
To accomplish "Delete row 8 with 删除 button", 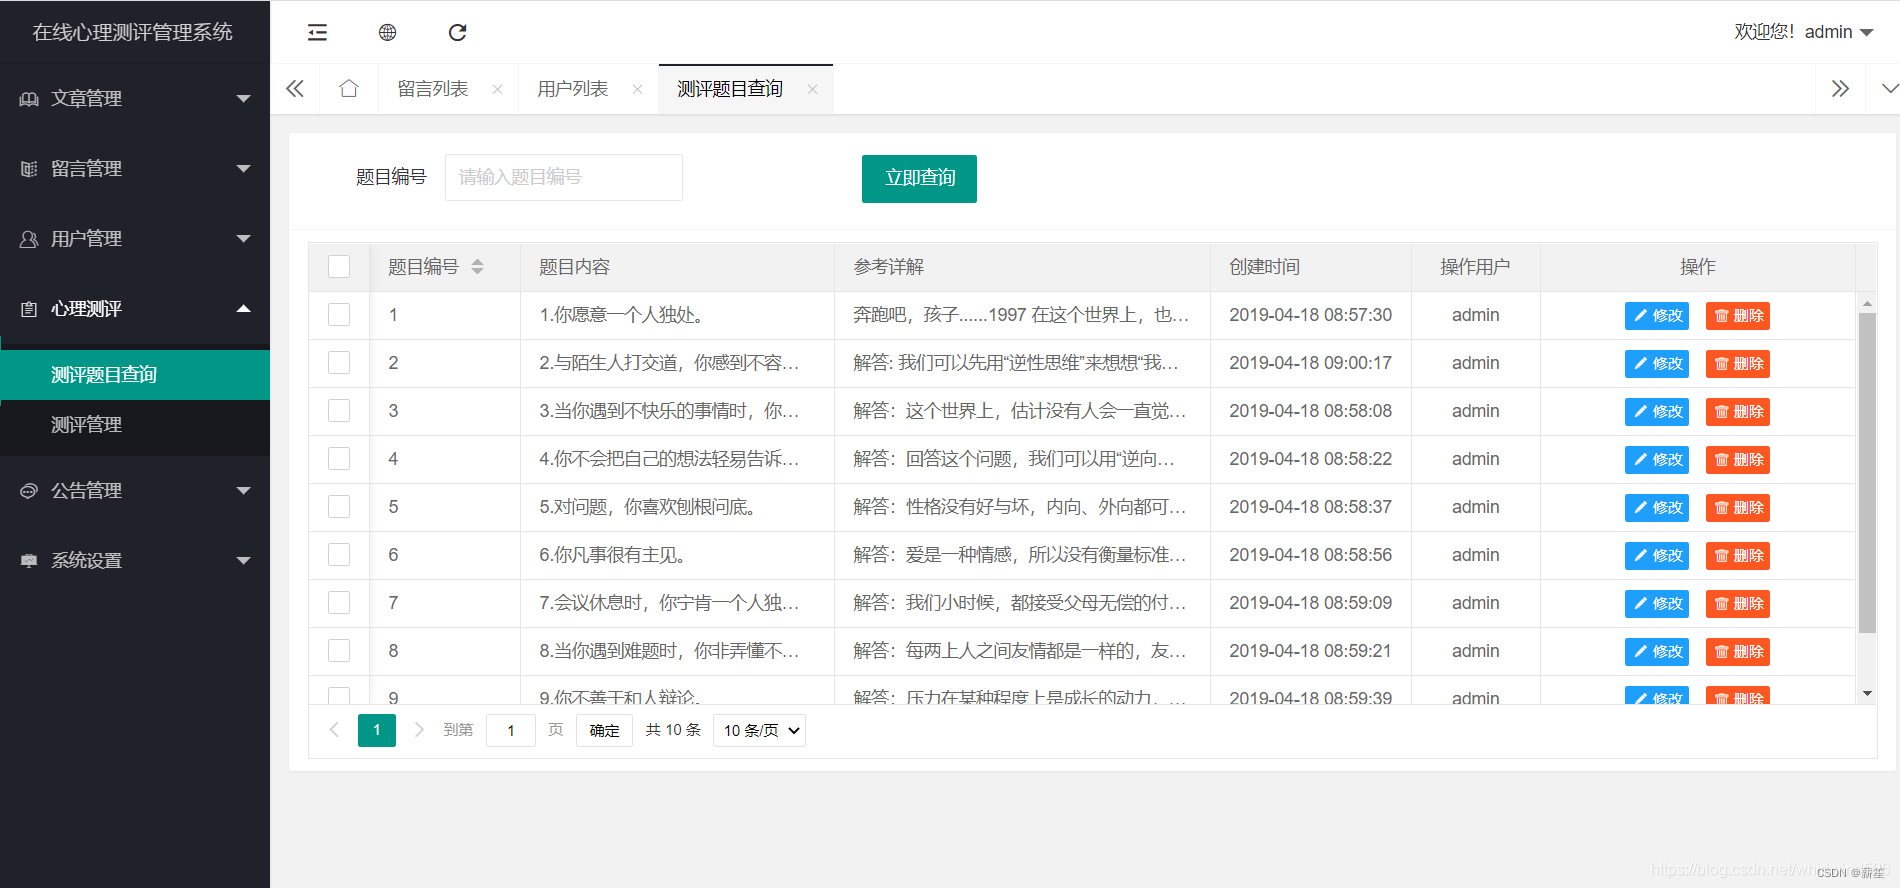I will pos(1737,651).
